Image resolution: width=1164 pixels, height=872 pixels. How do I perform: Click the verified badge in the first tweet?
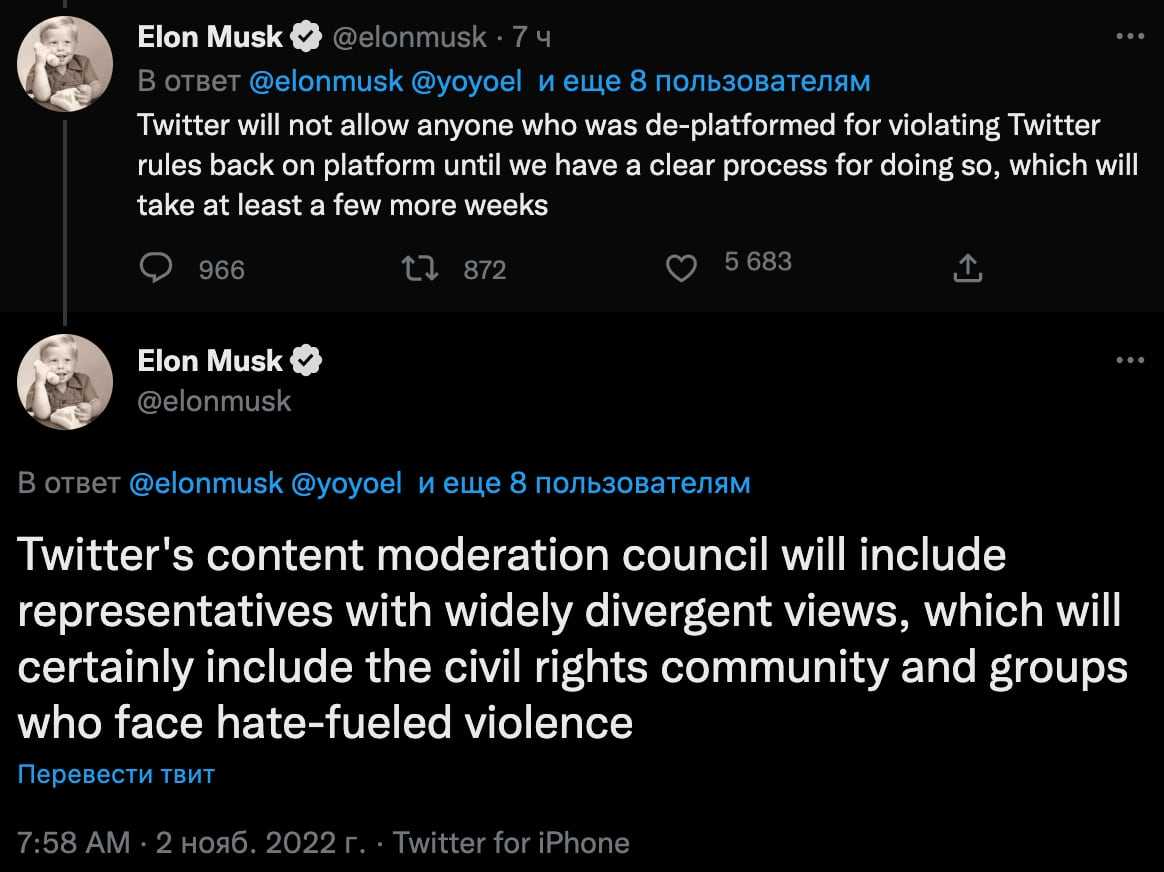point(305,37)
